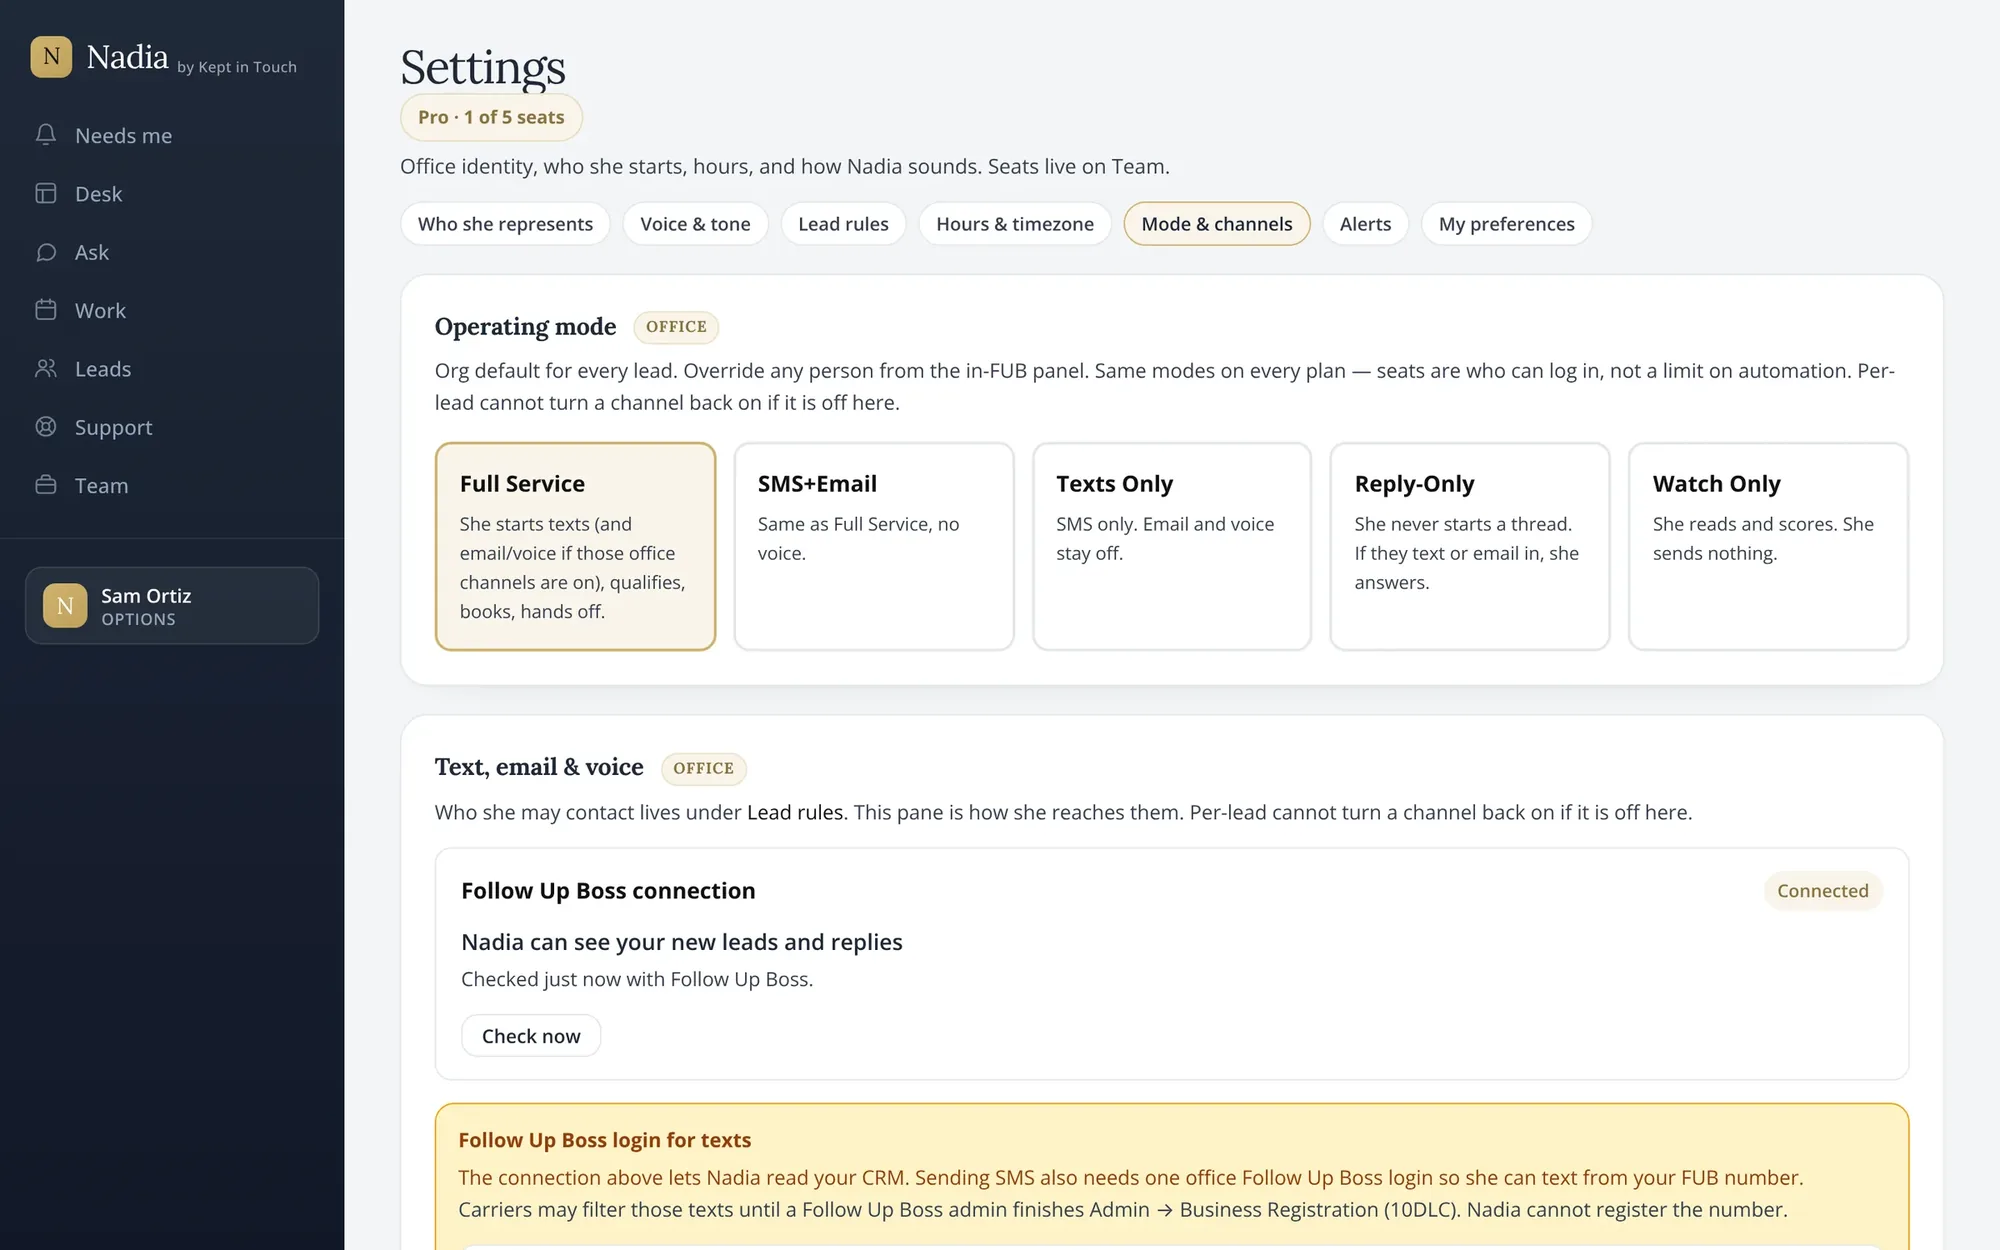Choose the Reply-Only mode card
This screenshot has height=1250, width=2000.
[1470, 546]
